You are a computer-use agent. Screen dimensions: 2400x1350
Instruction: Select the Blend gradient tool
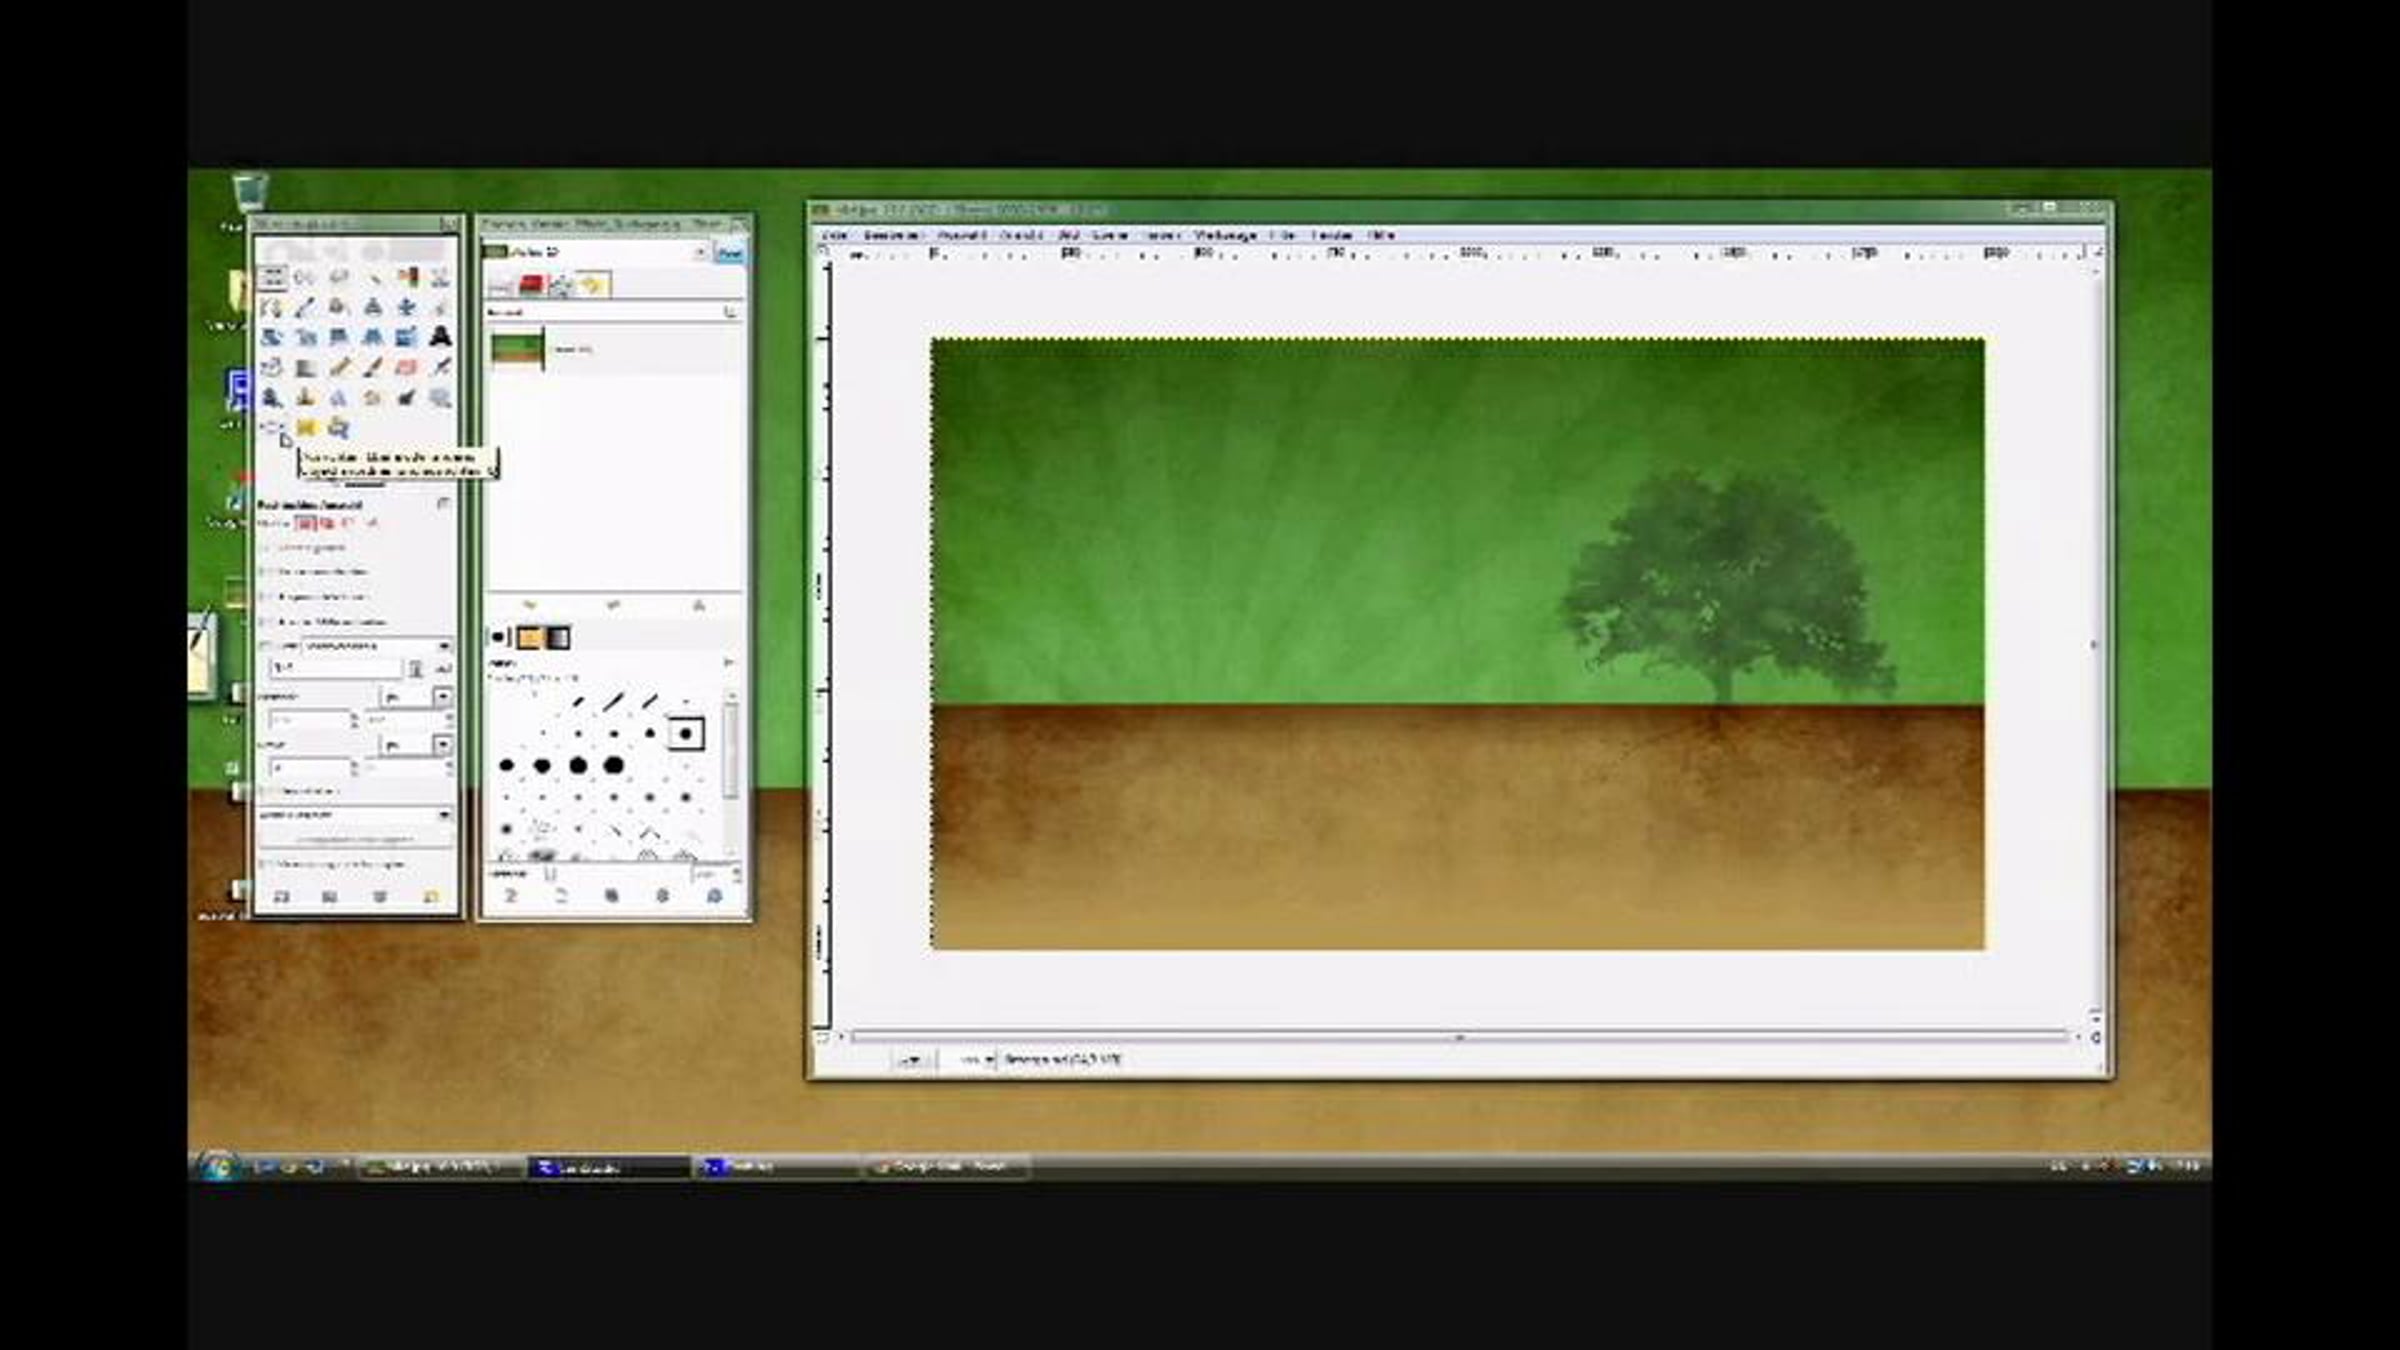pos(306,368)
